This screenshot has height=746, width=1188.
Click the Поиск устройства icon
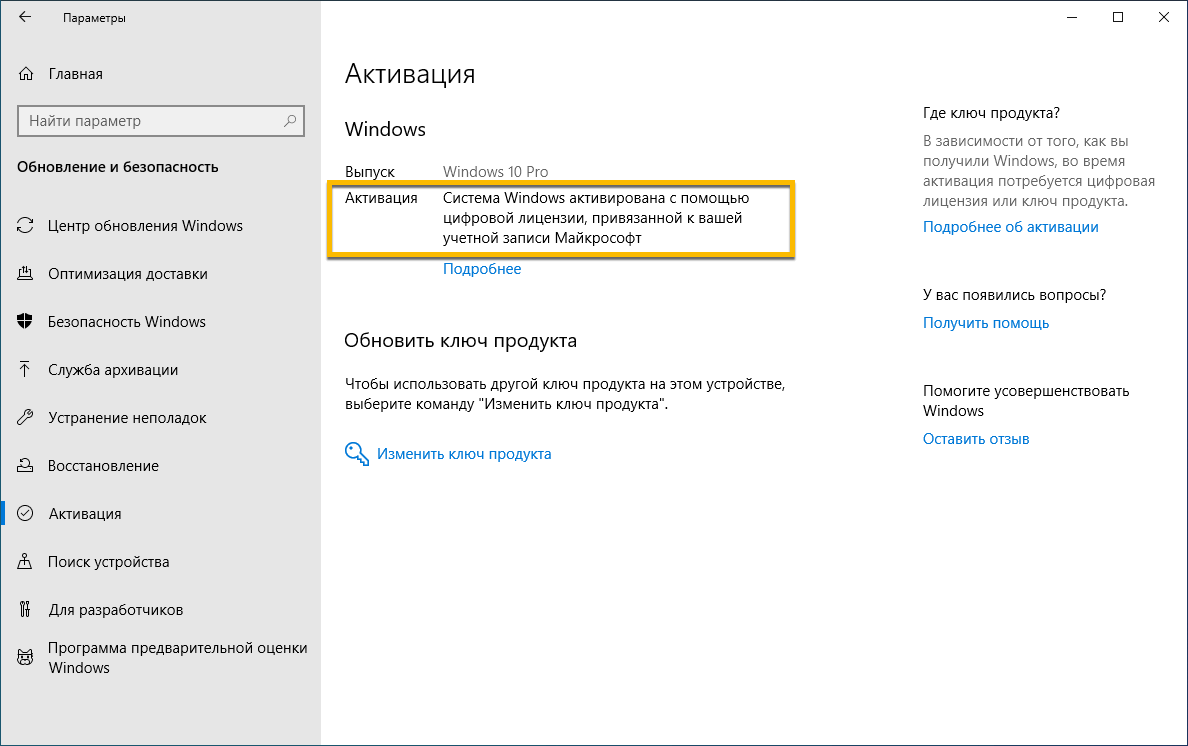coord(26,562)
